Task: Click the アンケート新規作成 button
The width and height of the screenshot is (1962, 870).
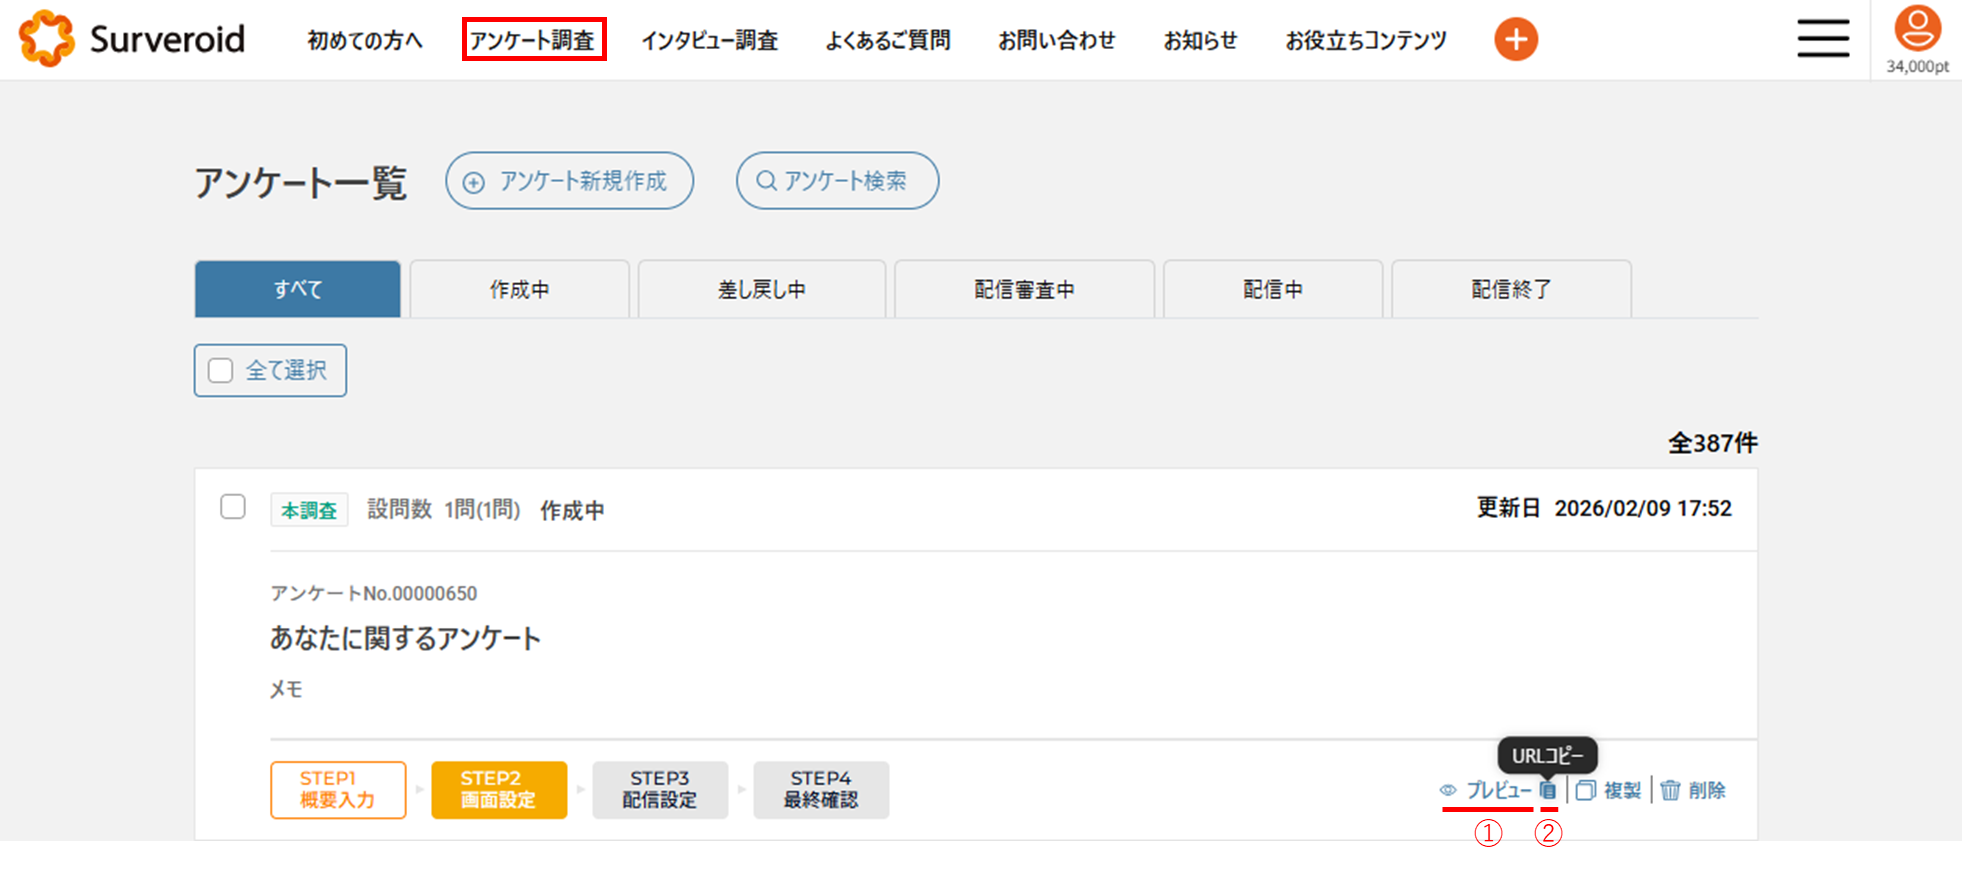Action: [x=569, y=181]
